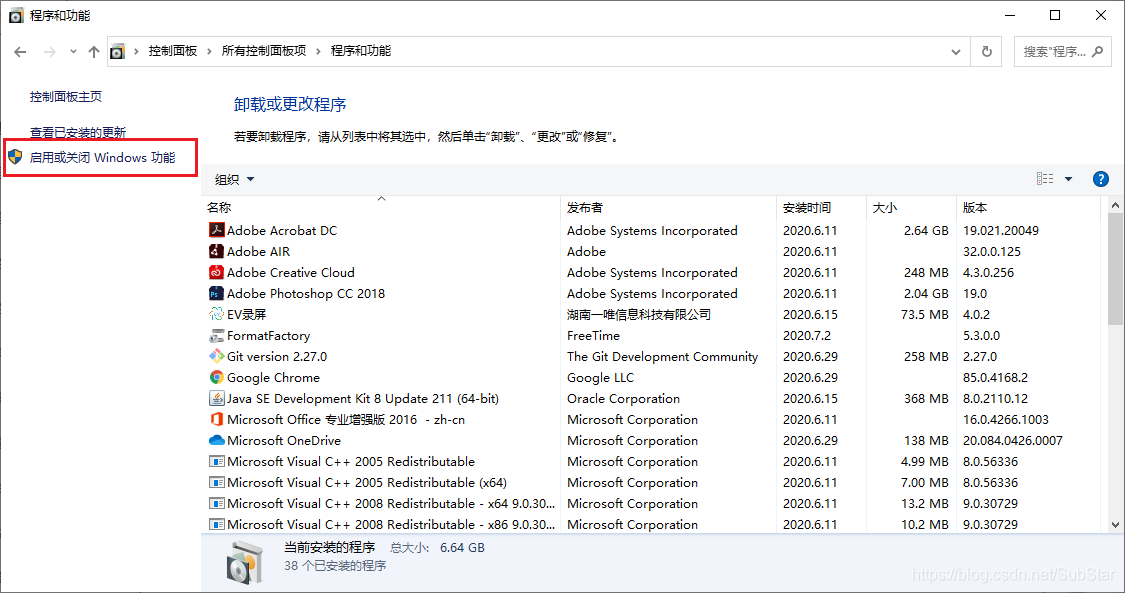Click the list scrollbar up arrow
The height and width of the screenshot is (593, 1125).
(x=1115, y=205)
